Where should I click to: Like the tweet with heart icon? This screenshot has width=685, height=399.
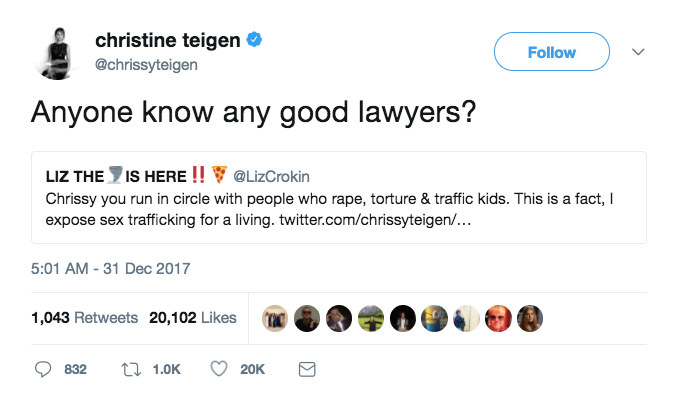click(x=219, y=369)
